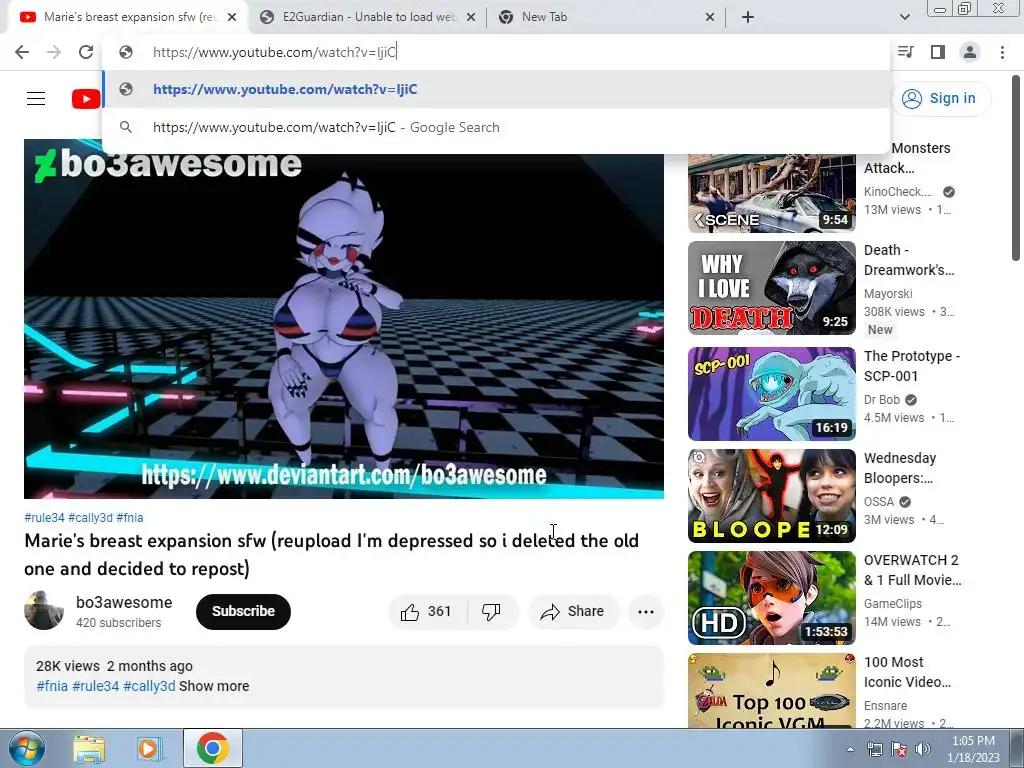This screenshot has width=1024, height=768.
Task: Open the #cally3d hashtag above title
Action: [90, 518]
